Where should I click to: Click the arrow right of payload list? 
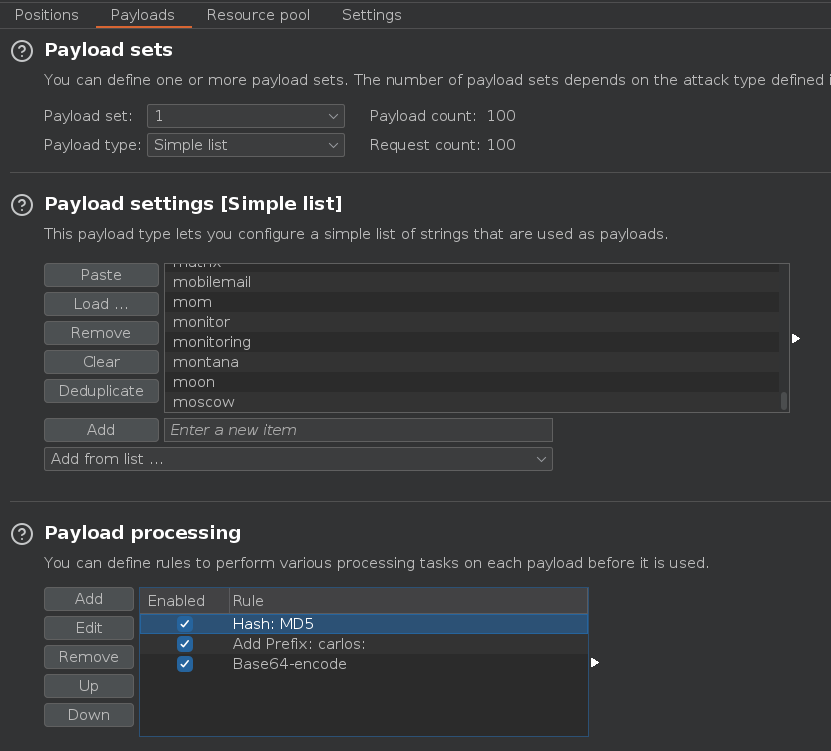[x=796, y=339]
